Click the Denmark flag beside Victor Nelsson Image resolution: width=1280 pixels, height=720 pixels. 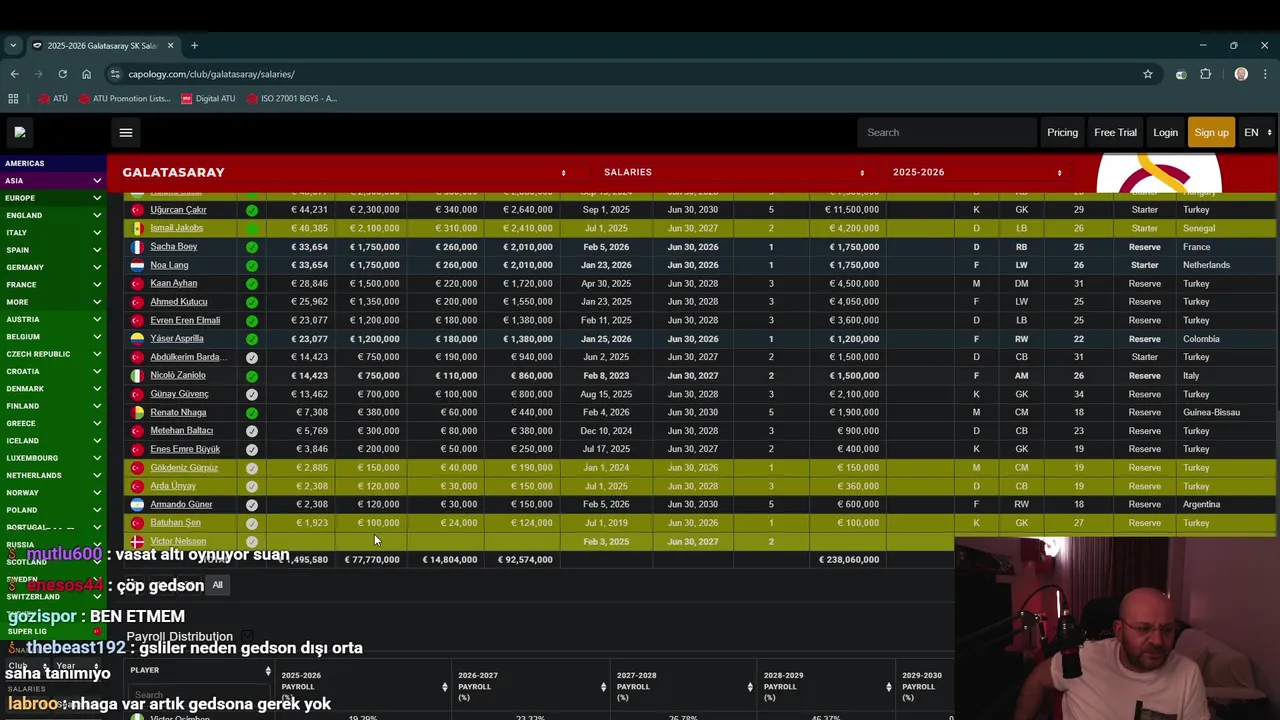(137, 541)
